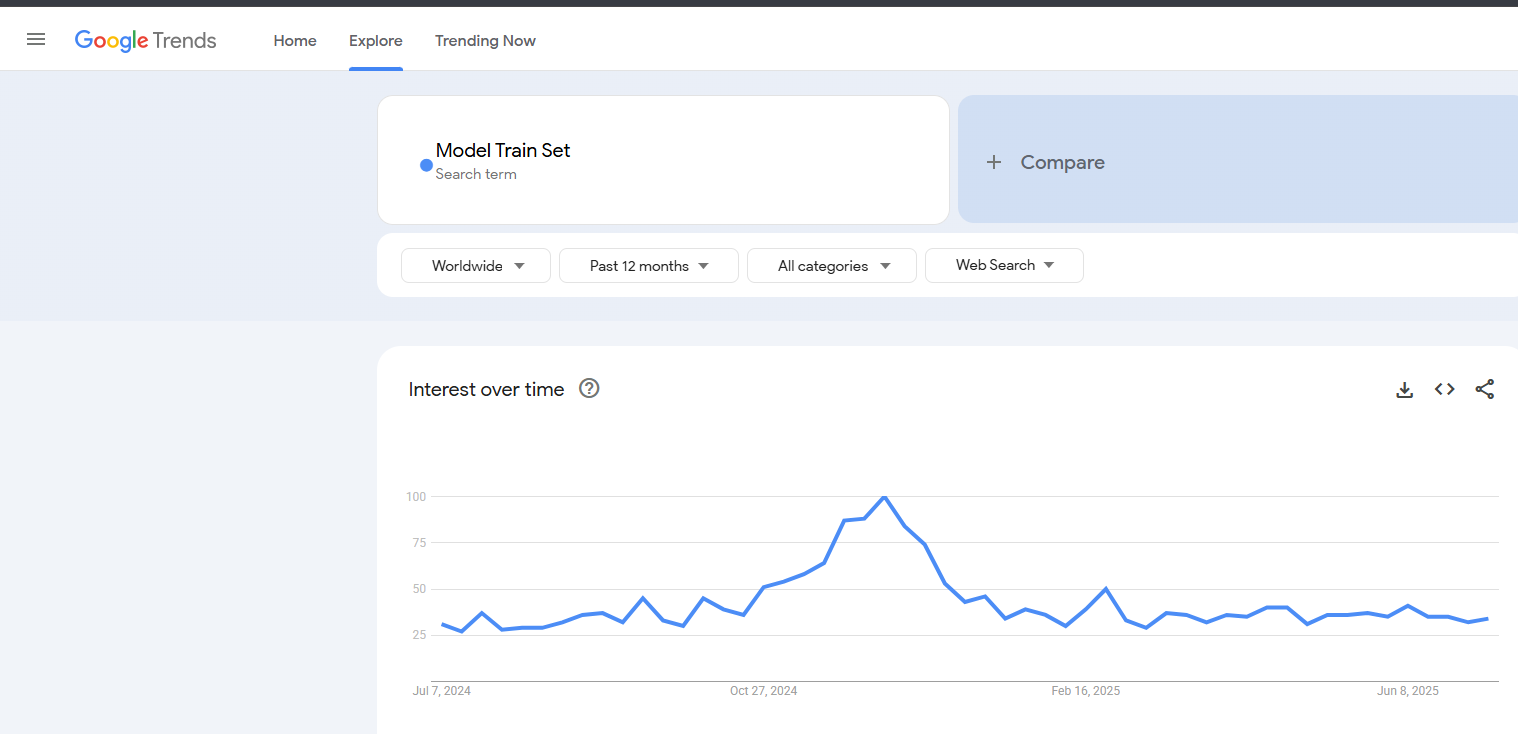1518x734 pixels.
Task: Download the chart data as CSV
Action: [x=1404, y=390]
